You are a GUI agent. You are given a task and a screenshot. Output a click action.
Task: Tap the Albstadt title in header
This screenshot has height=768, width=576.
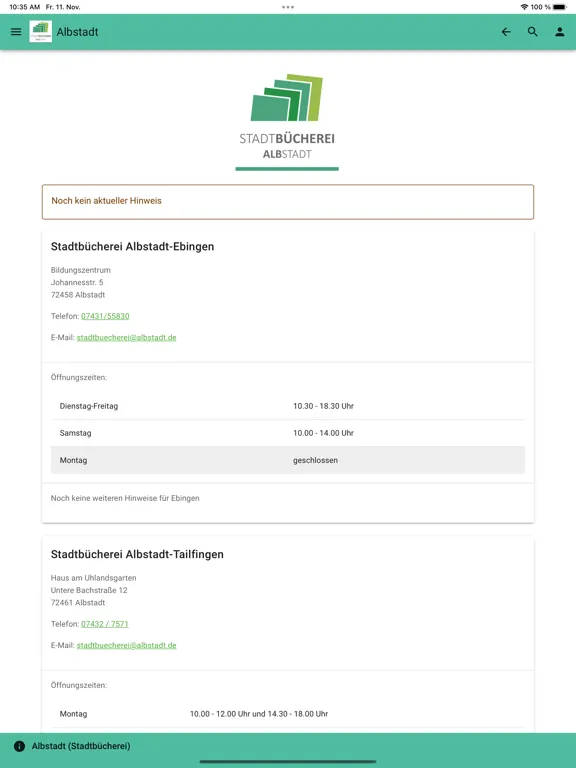tap(77, 32)
